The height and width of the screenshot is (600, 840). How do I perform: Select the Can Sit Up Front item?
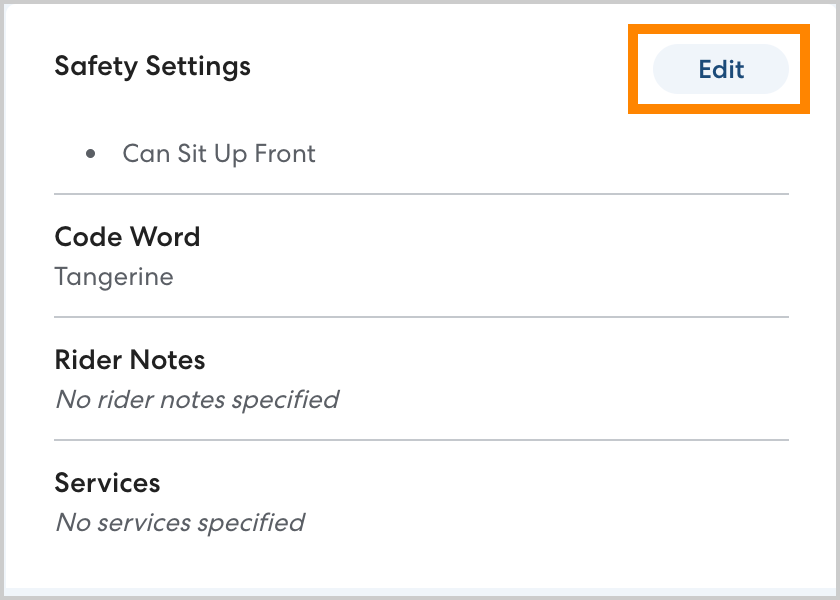218,154
